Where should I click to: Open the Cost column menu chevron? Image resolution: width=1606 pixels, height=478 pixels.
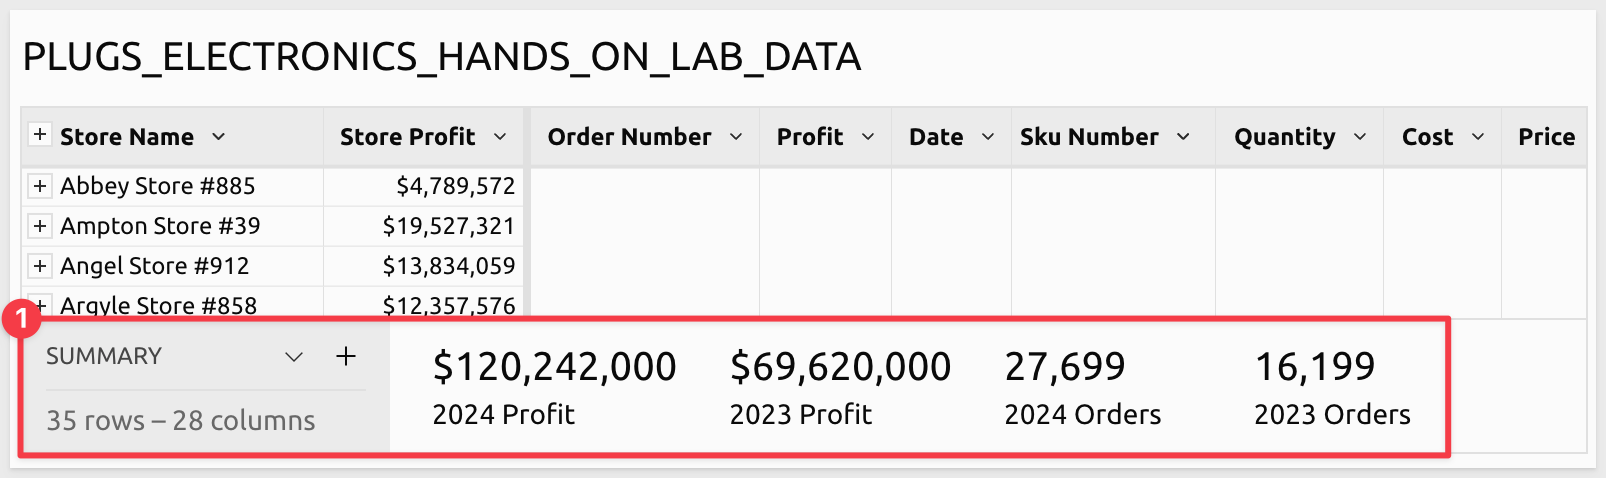click(1478, 137)
